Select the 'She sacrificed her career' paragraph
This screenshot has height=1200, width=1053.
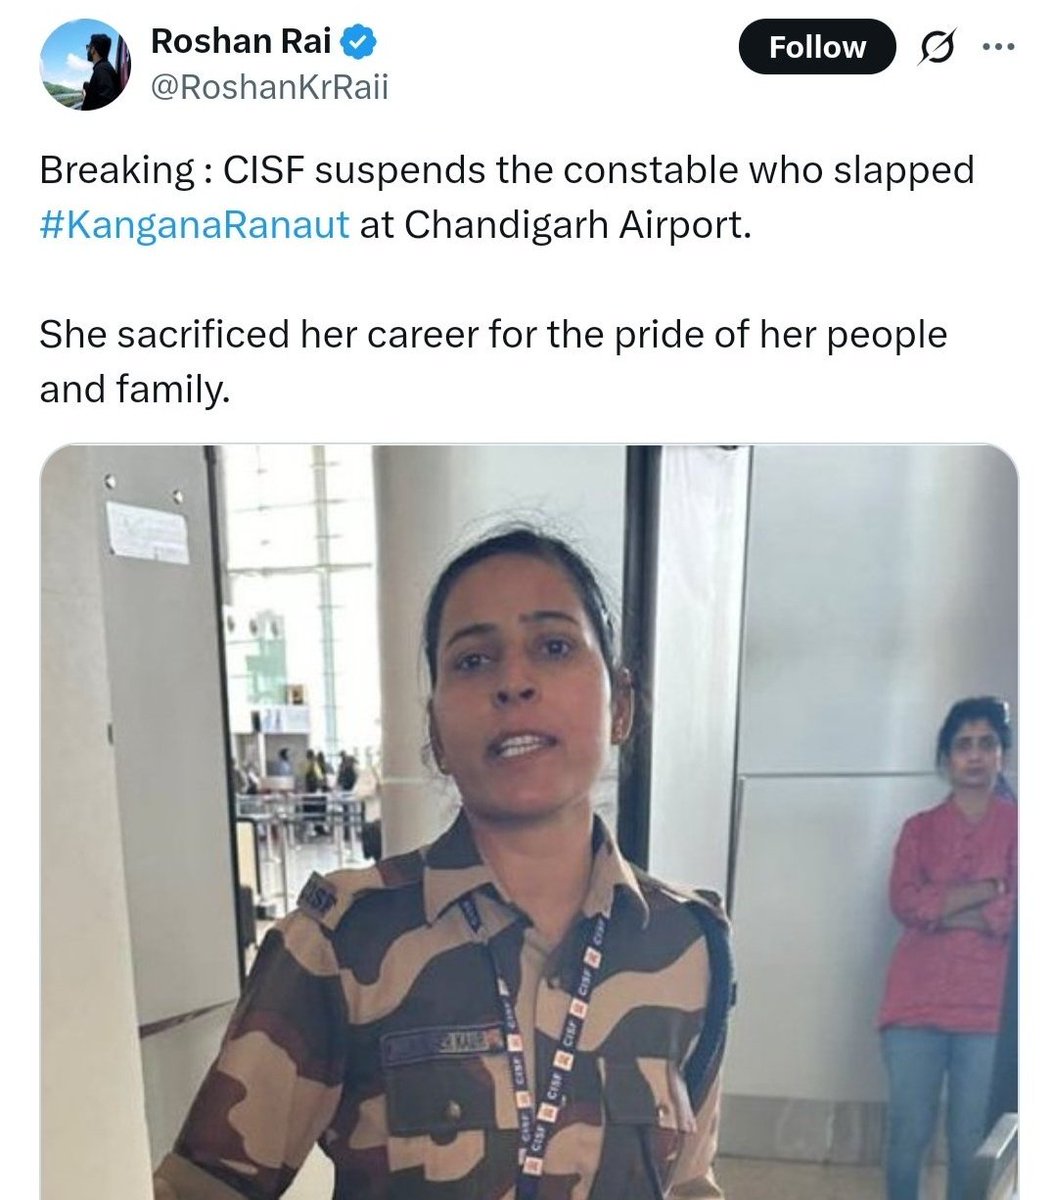pos(493,361)
